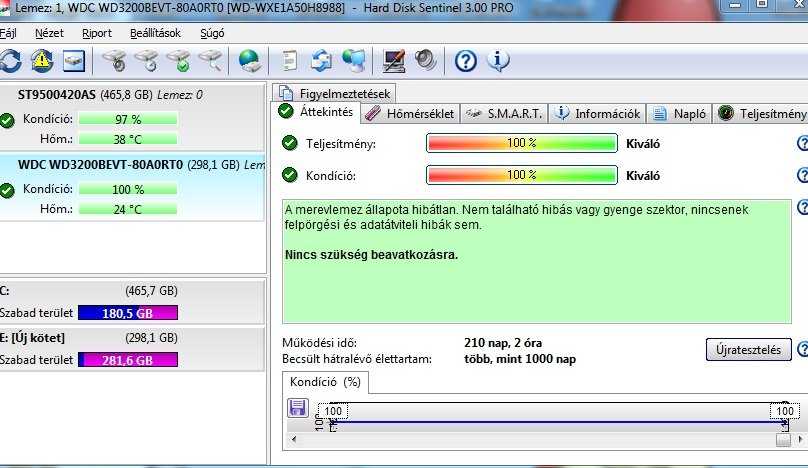Click the hard disk drive toolbar icon
The height and width of the screenshot is (468, 808).
tap(74, 61)
